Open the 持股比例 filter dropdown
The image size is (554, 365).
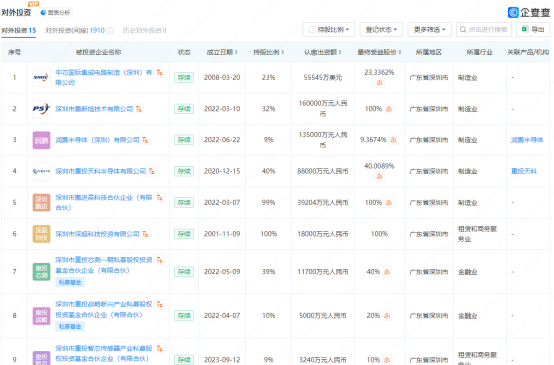pyautogui.click(x=329, y=30)
